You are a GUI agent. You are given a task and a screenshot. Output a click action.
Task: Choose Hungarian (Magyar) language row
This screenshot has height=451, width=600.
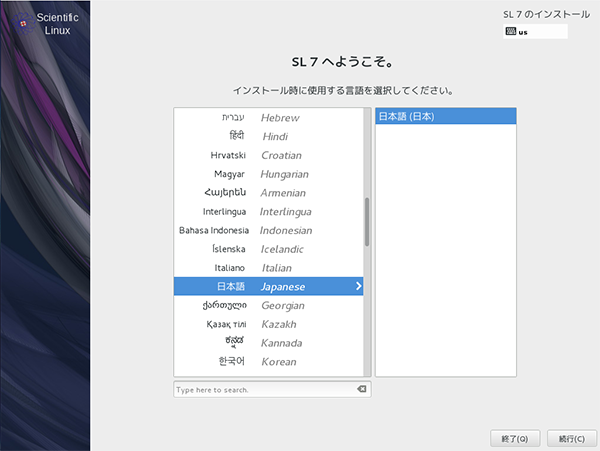269,174
